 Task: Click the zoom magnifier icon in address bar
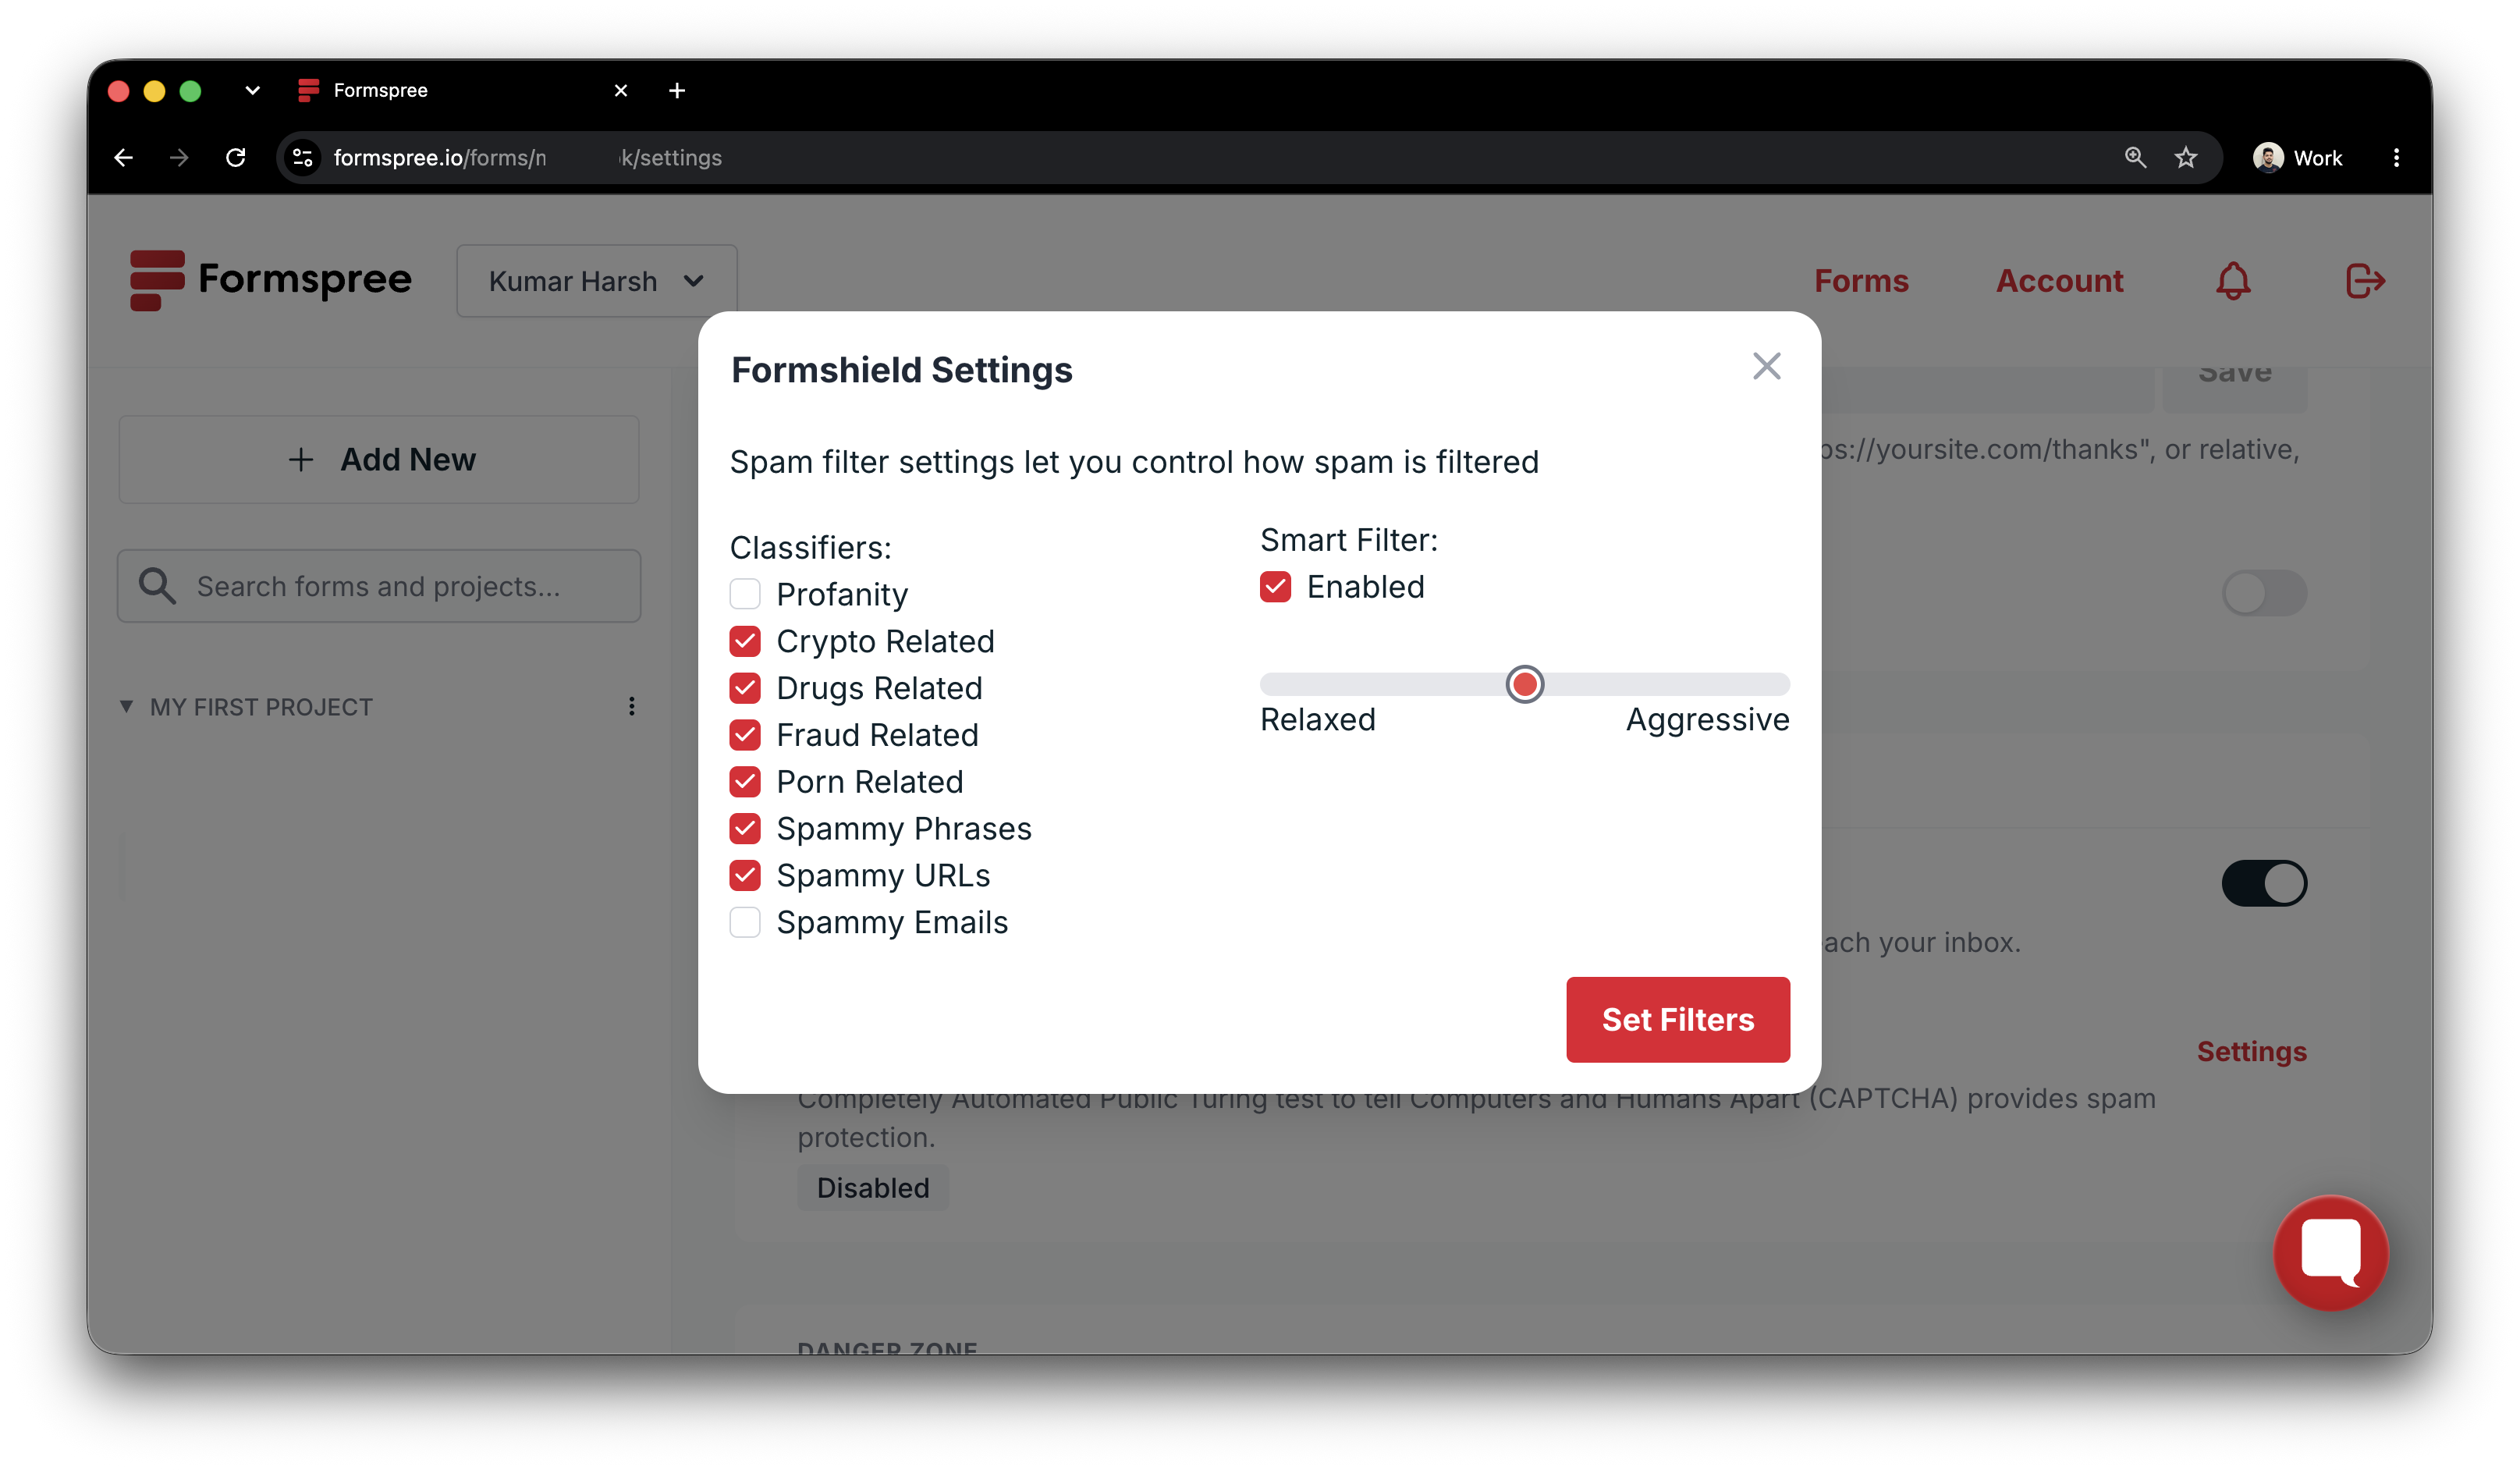point(2135,158)
